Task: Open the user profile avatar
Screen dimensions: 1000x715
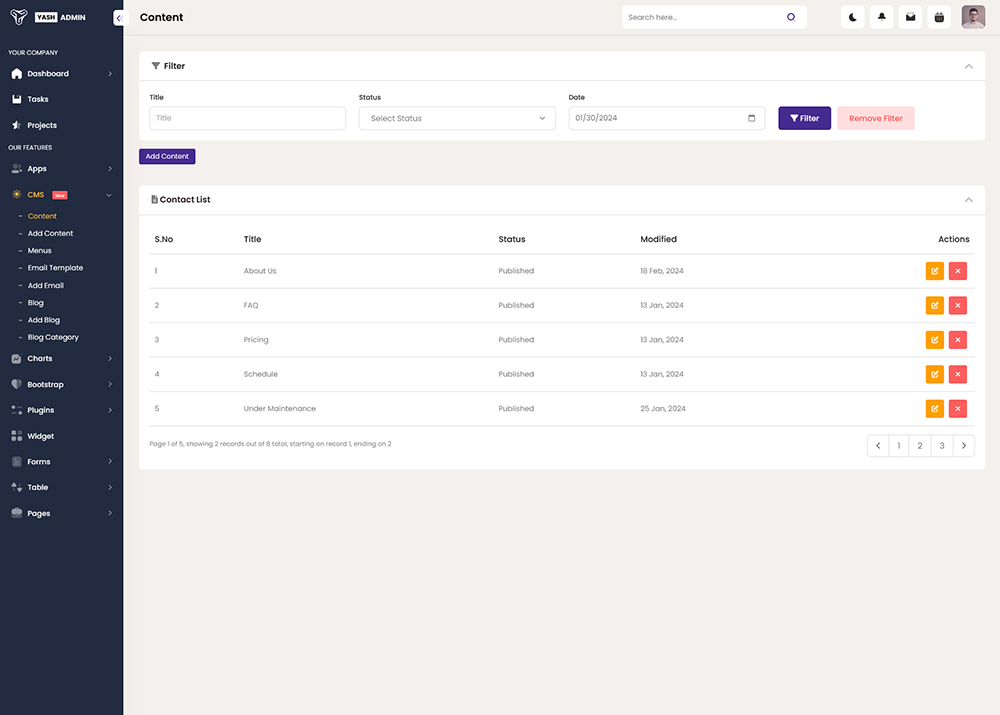Action: (973, 17)
